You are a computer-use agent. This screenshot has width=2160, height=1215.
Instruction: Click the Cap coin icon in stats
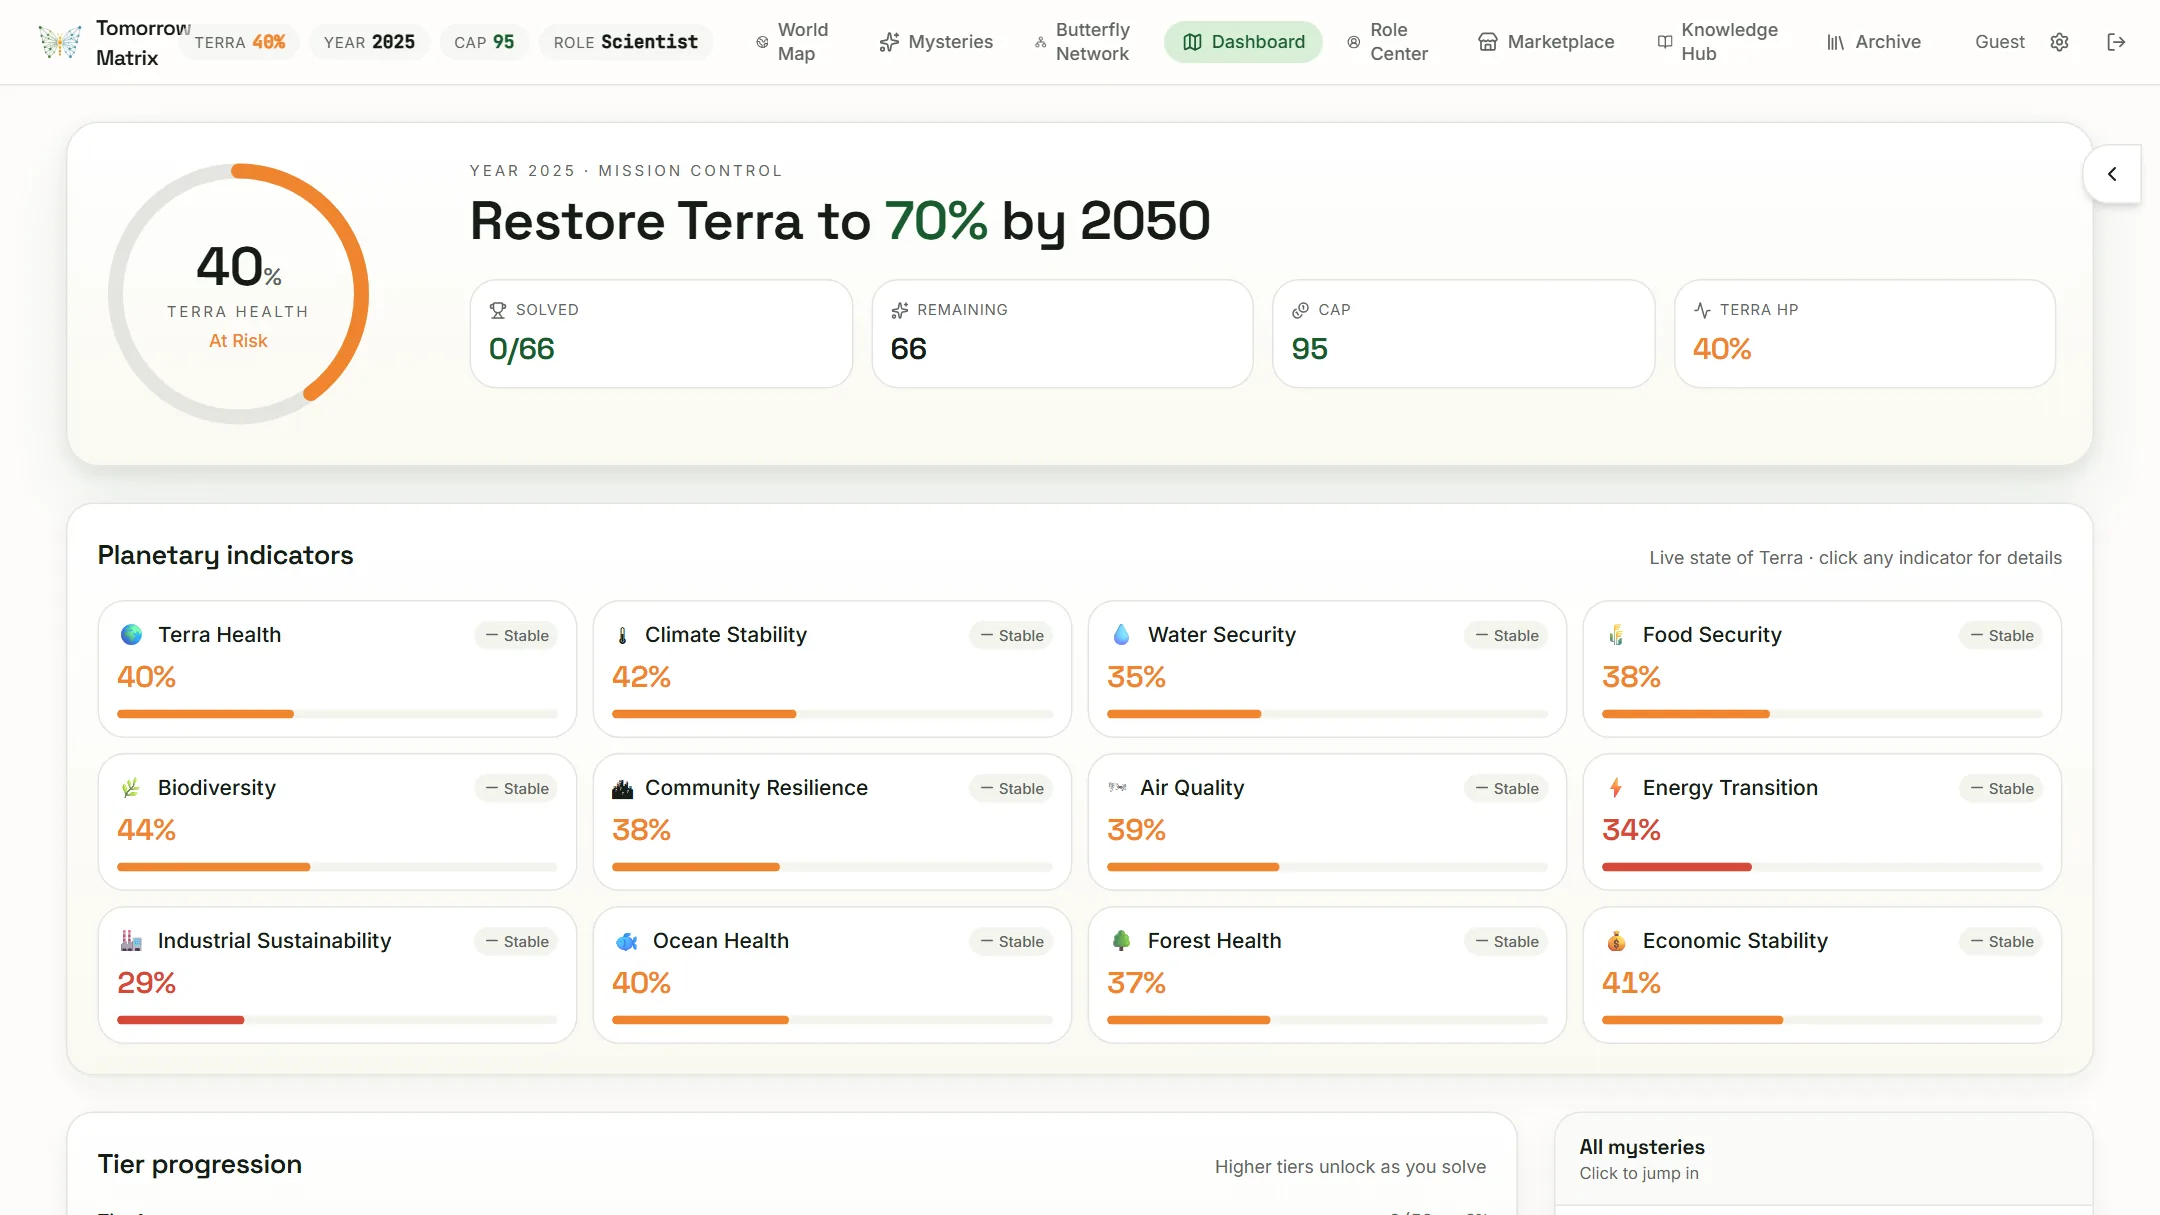click(1300, 310)
